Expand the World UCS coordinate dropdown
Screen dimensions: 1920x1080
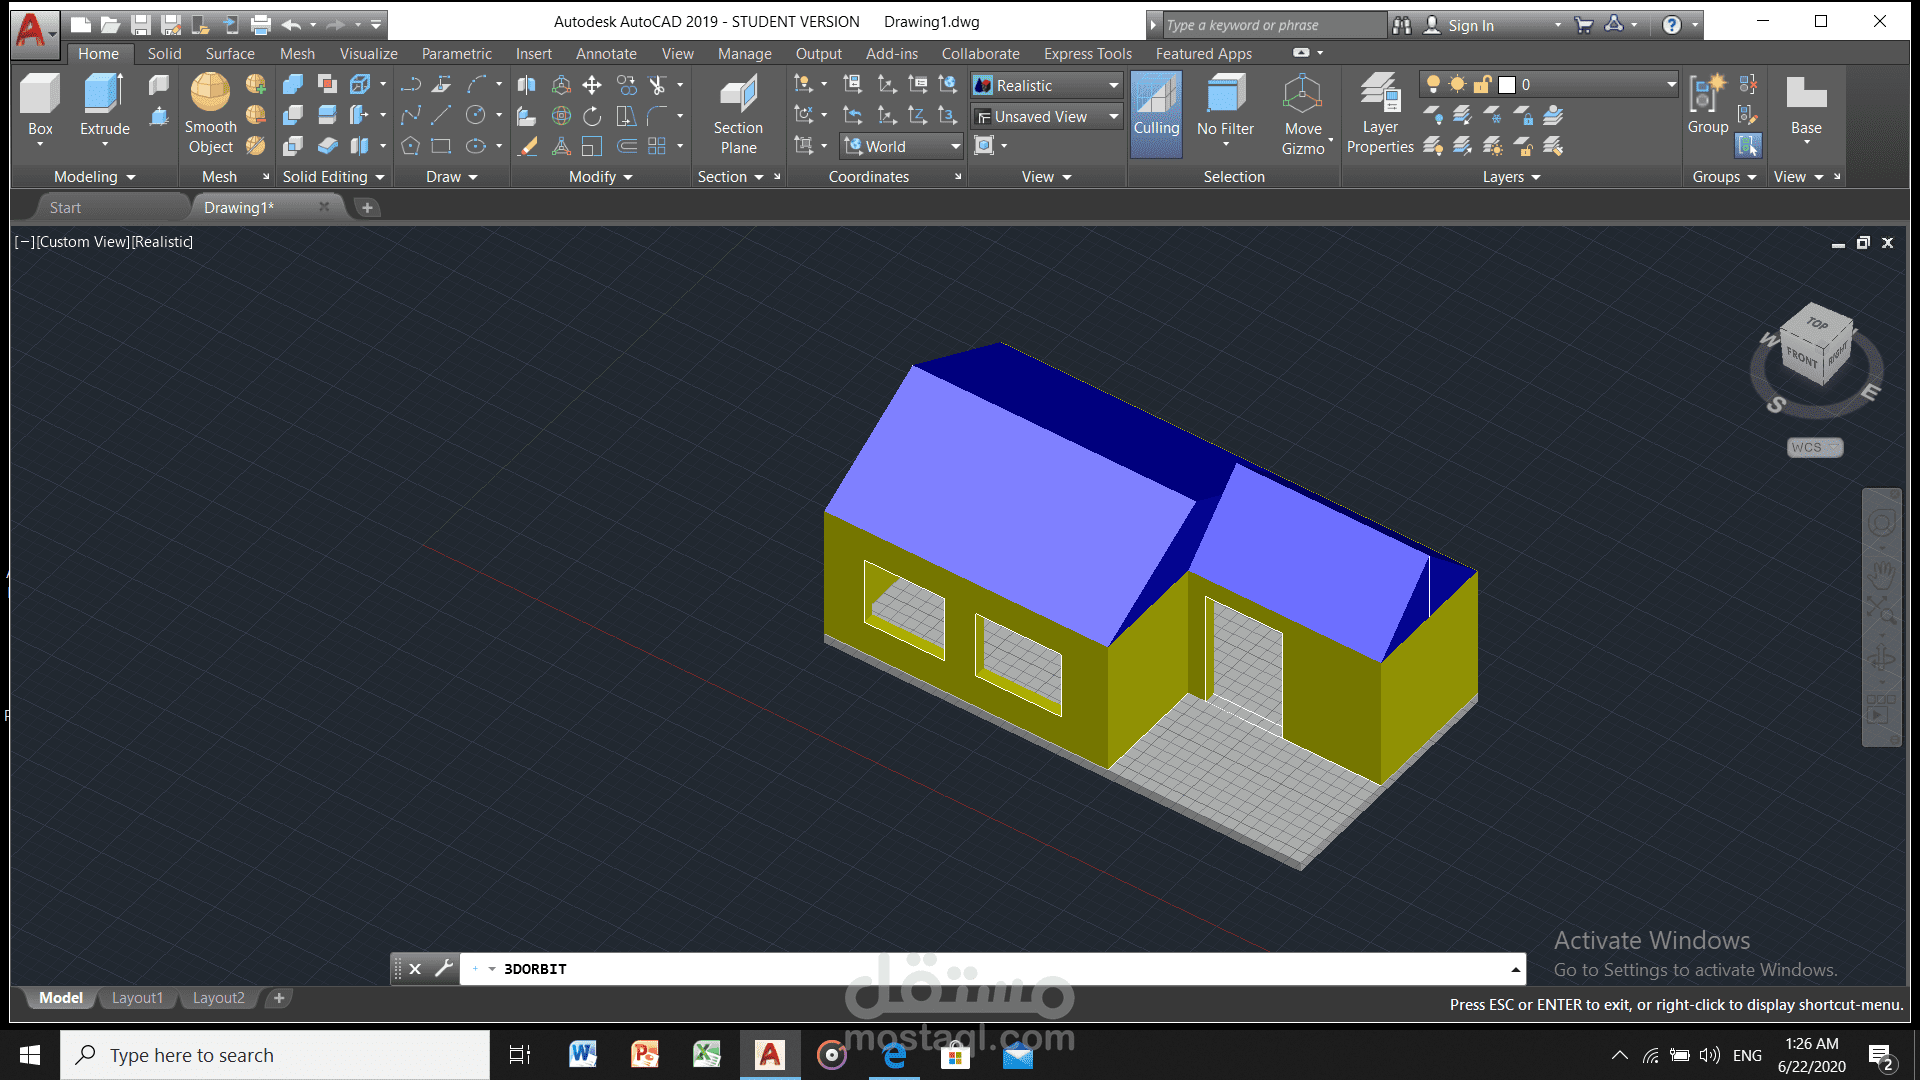[955, 147]
